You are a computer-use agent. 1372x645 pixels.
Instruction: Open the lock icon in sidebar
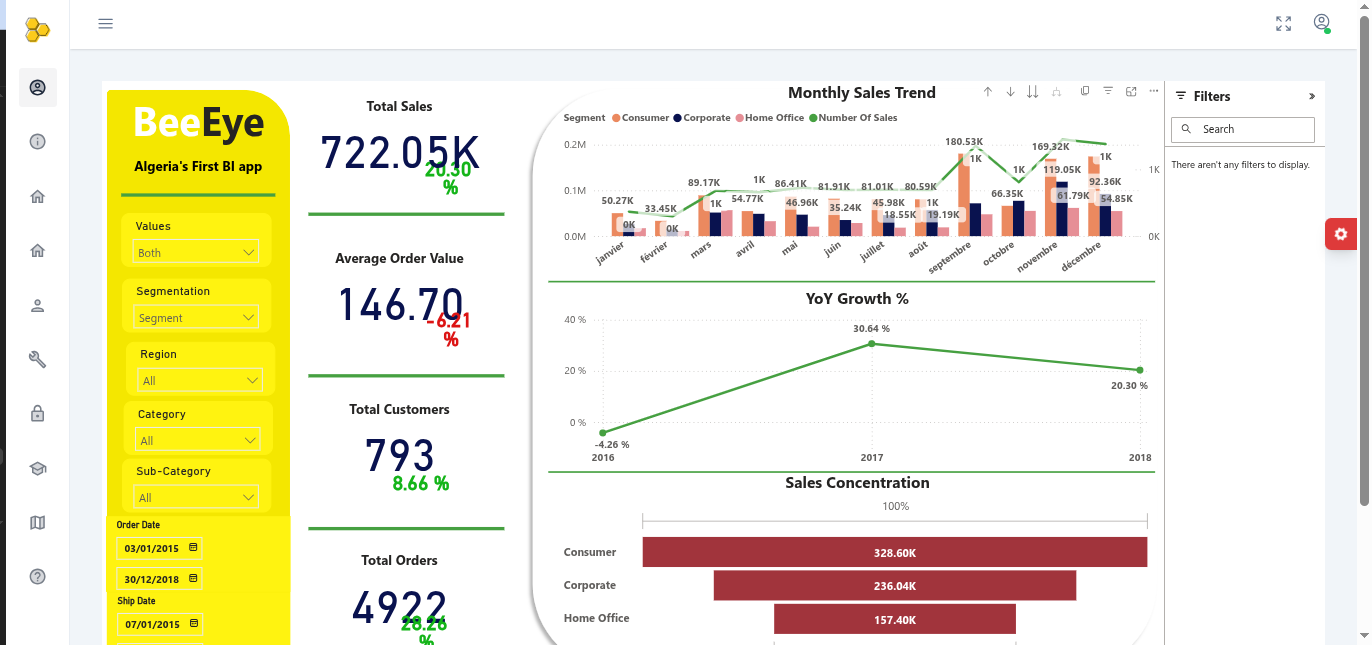pyautogui.click(x=38, y=413)
